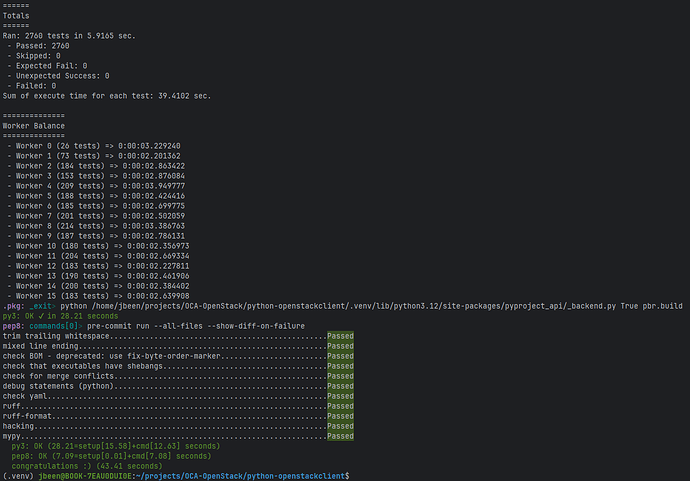This screenshot has height=481, width=690.
Task: Click the Passed status for trim trailing whitespace
Action: [340, 336]
